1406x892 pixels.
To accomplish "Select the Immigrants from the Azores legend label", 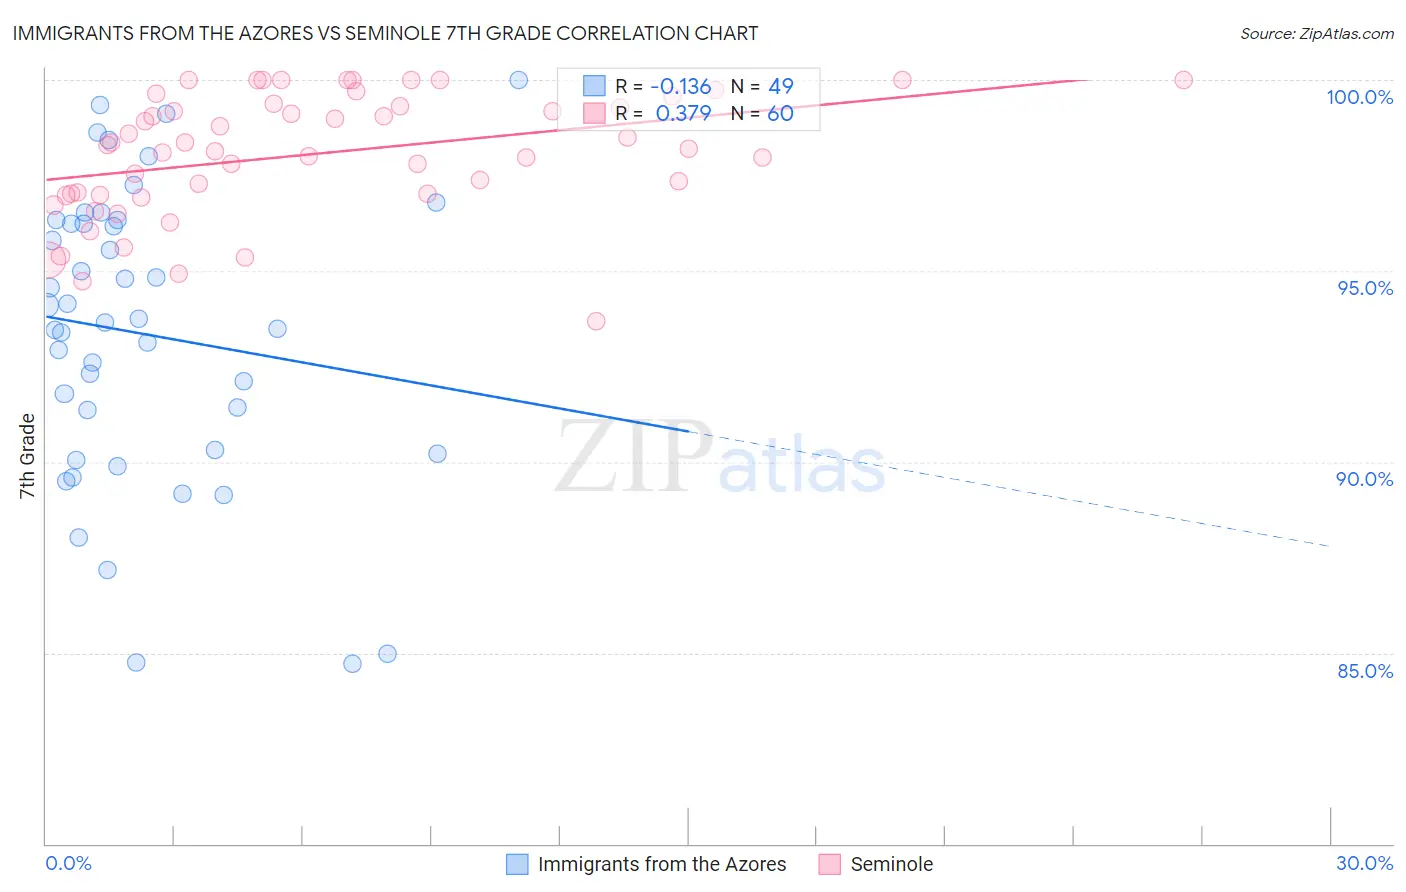I will point(662,864).
